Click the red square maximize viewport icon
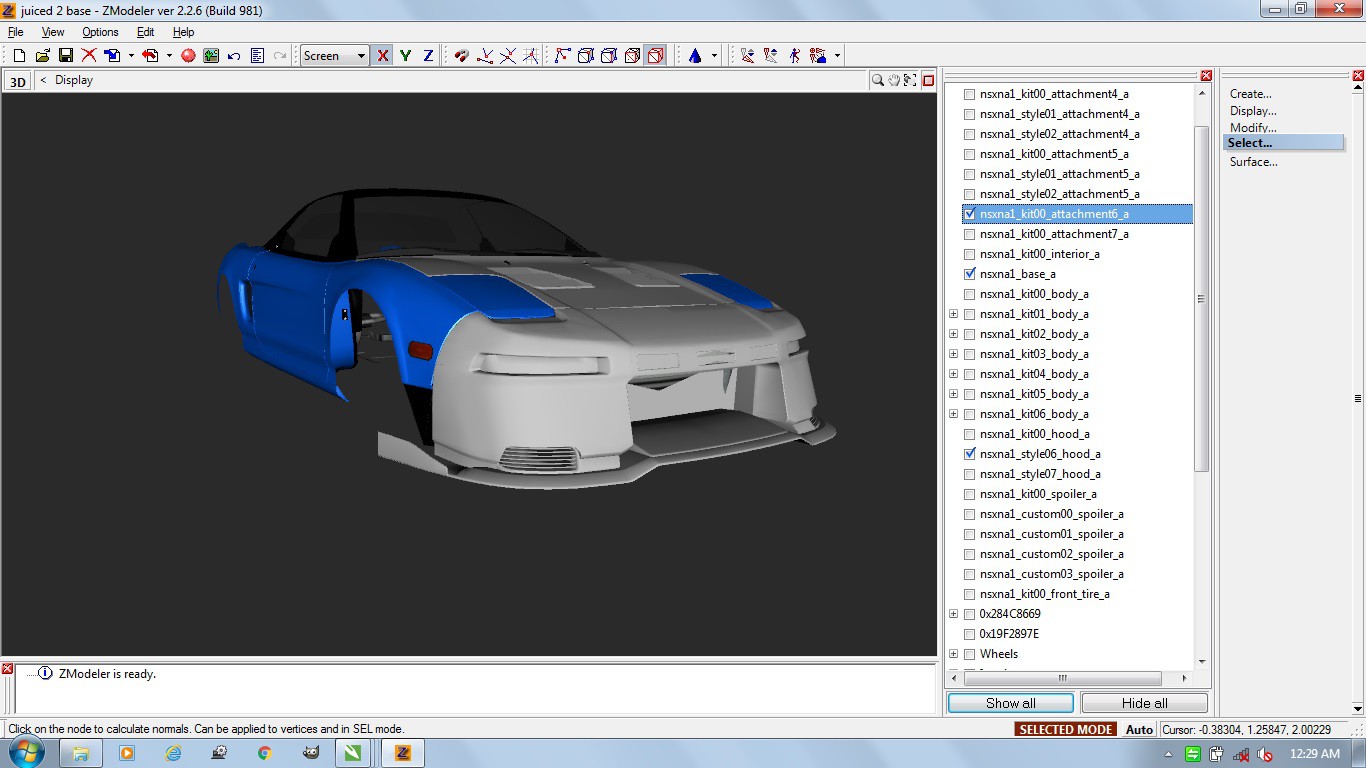 pyautogui.click(x=928, y=80)
